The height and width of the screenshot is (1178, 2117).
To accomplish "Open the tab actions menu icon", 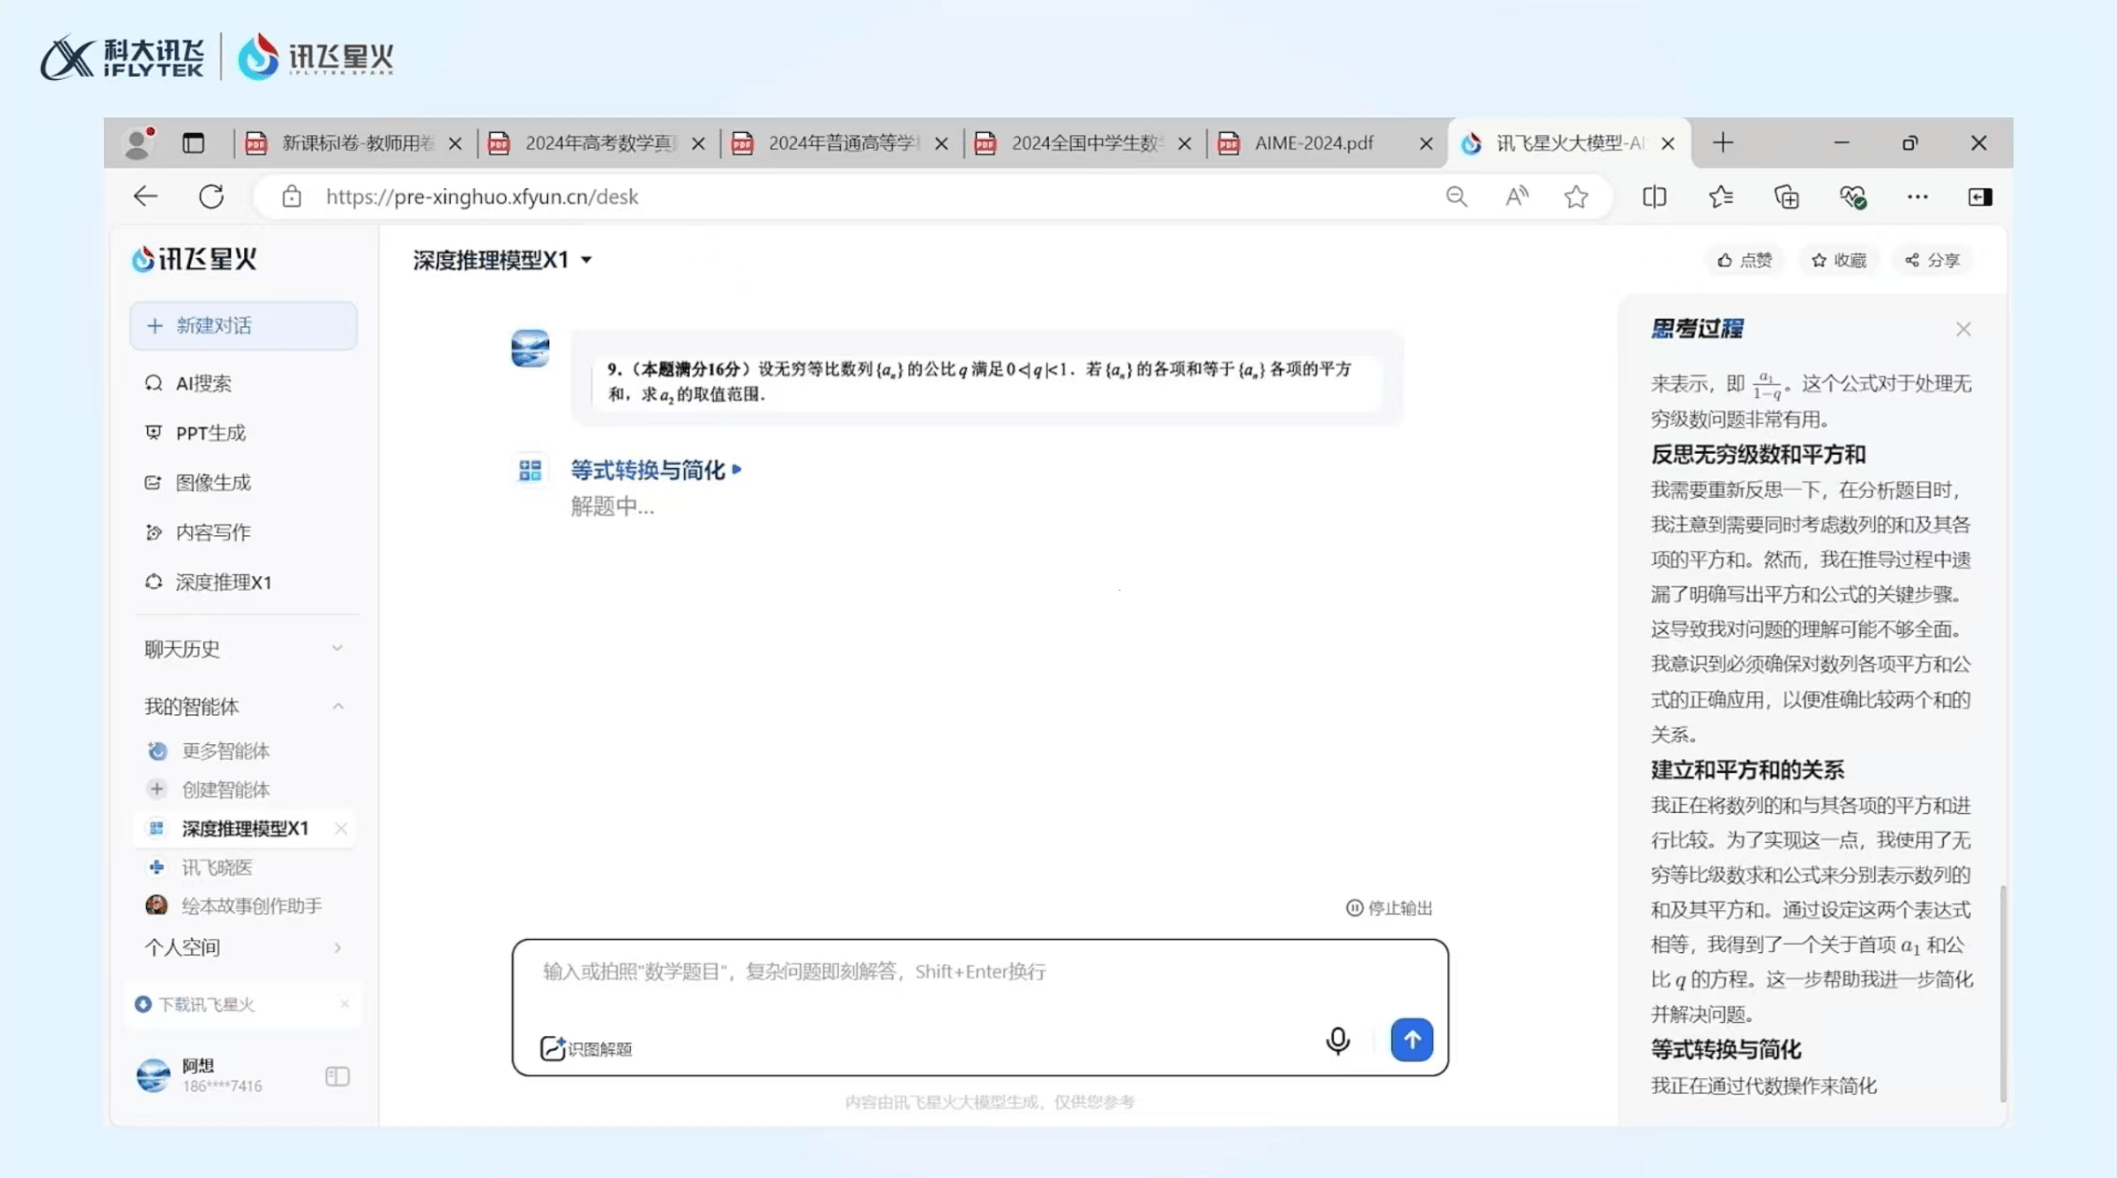I will pos(193,143).
